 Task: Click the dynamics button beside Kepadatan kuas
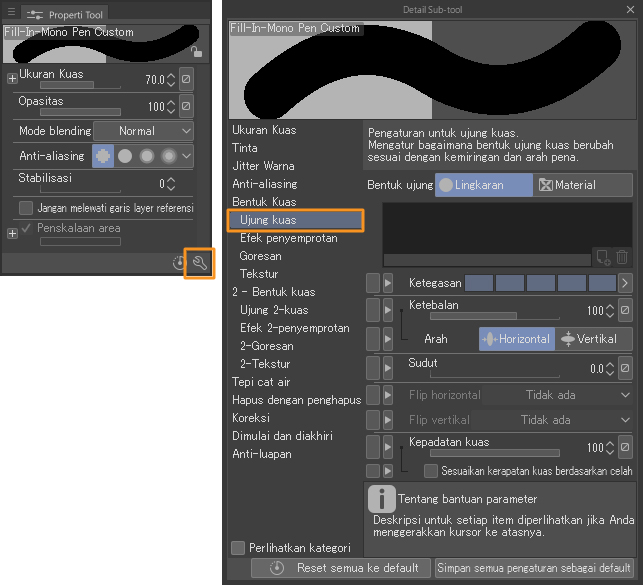(x=624, y=448)
